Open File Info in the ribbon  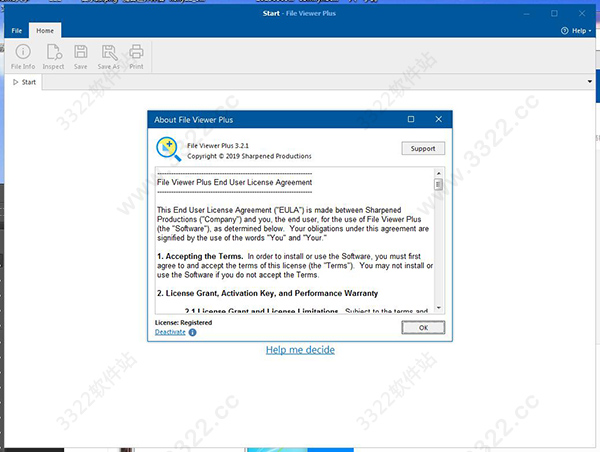coord(23,57)
